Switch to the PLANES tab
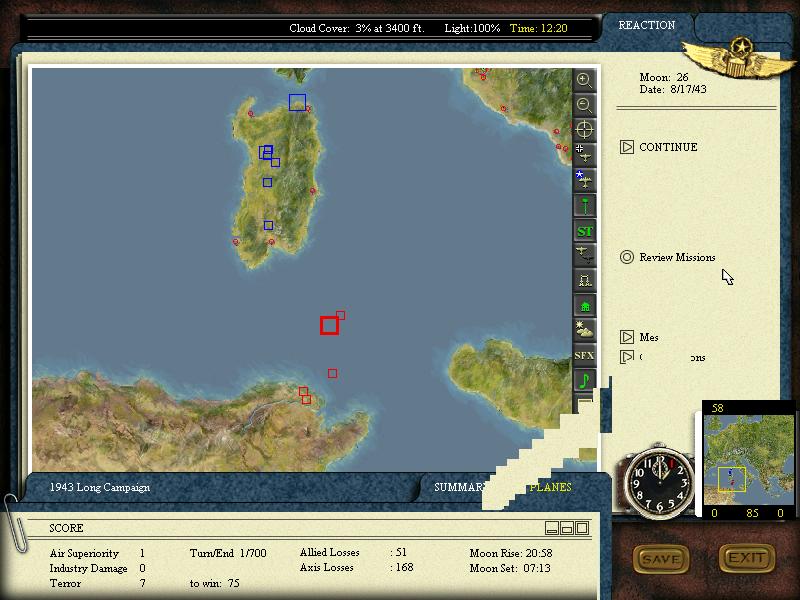The height and width of the screenshot is (600, 800). tap(550, 487)
